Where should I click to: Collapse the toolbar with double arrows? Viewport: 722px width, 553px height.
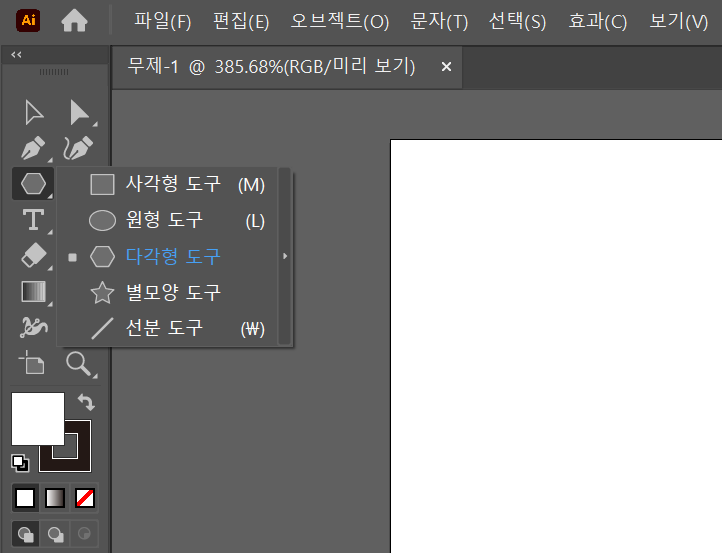[17, 55]
